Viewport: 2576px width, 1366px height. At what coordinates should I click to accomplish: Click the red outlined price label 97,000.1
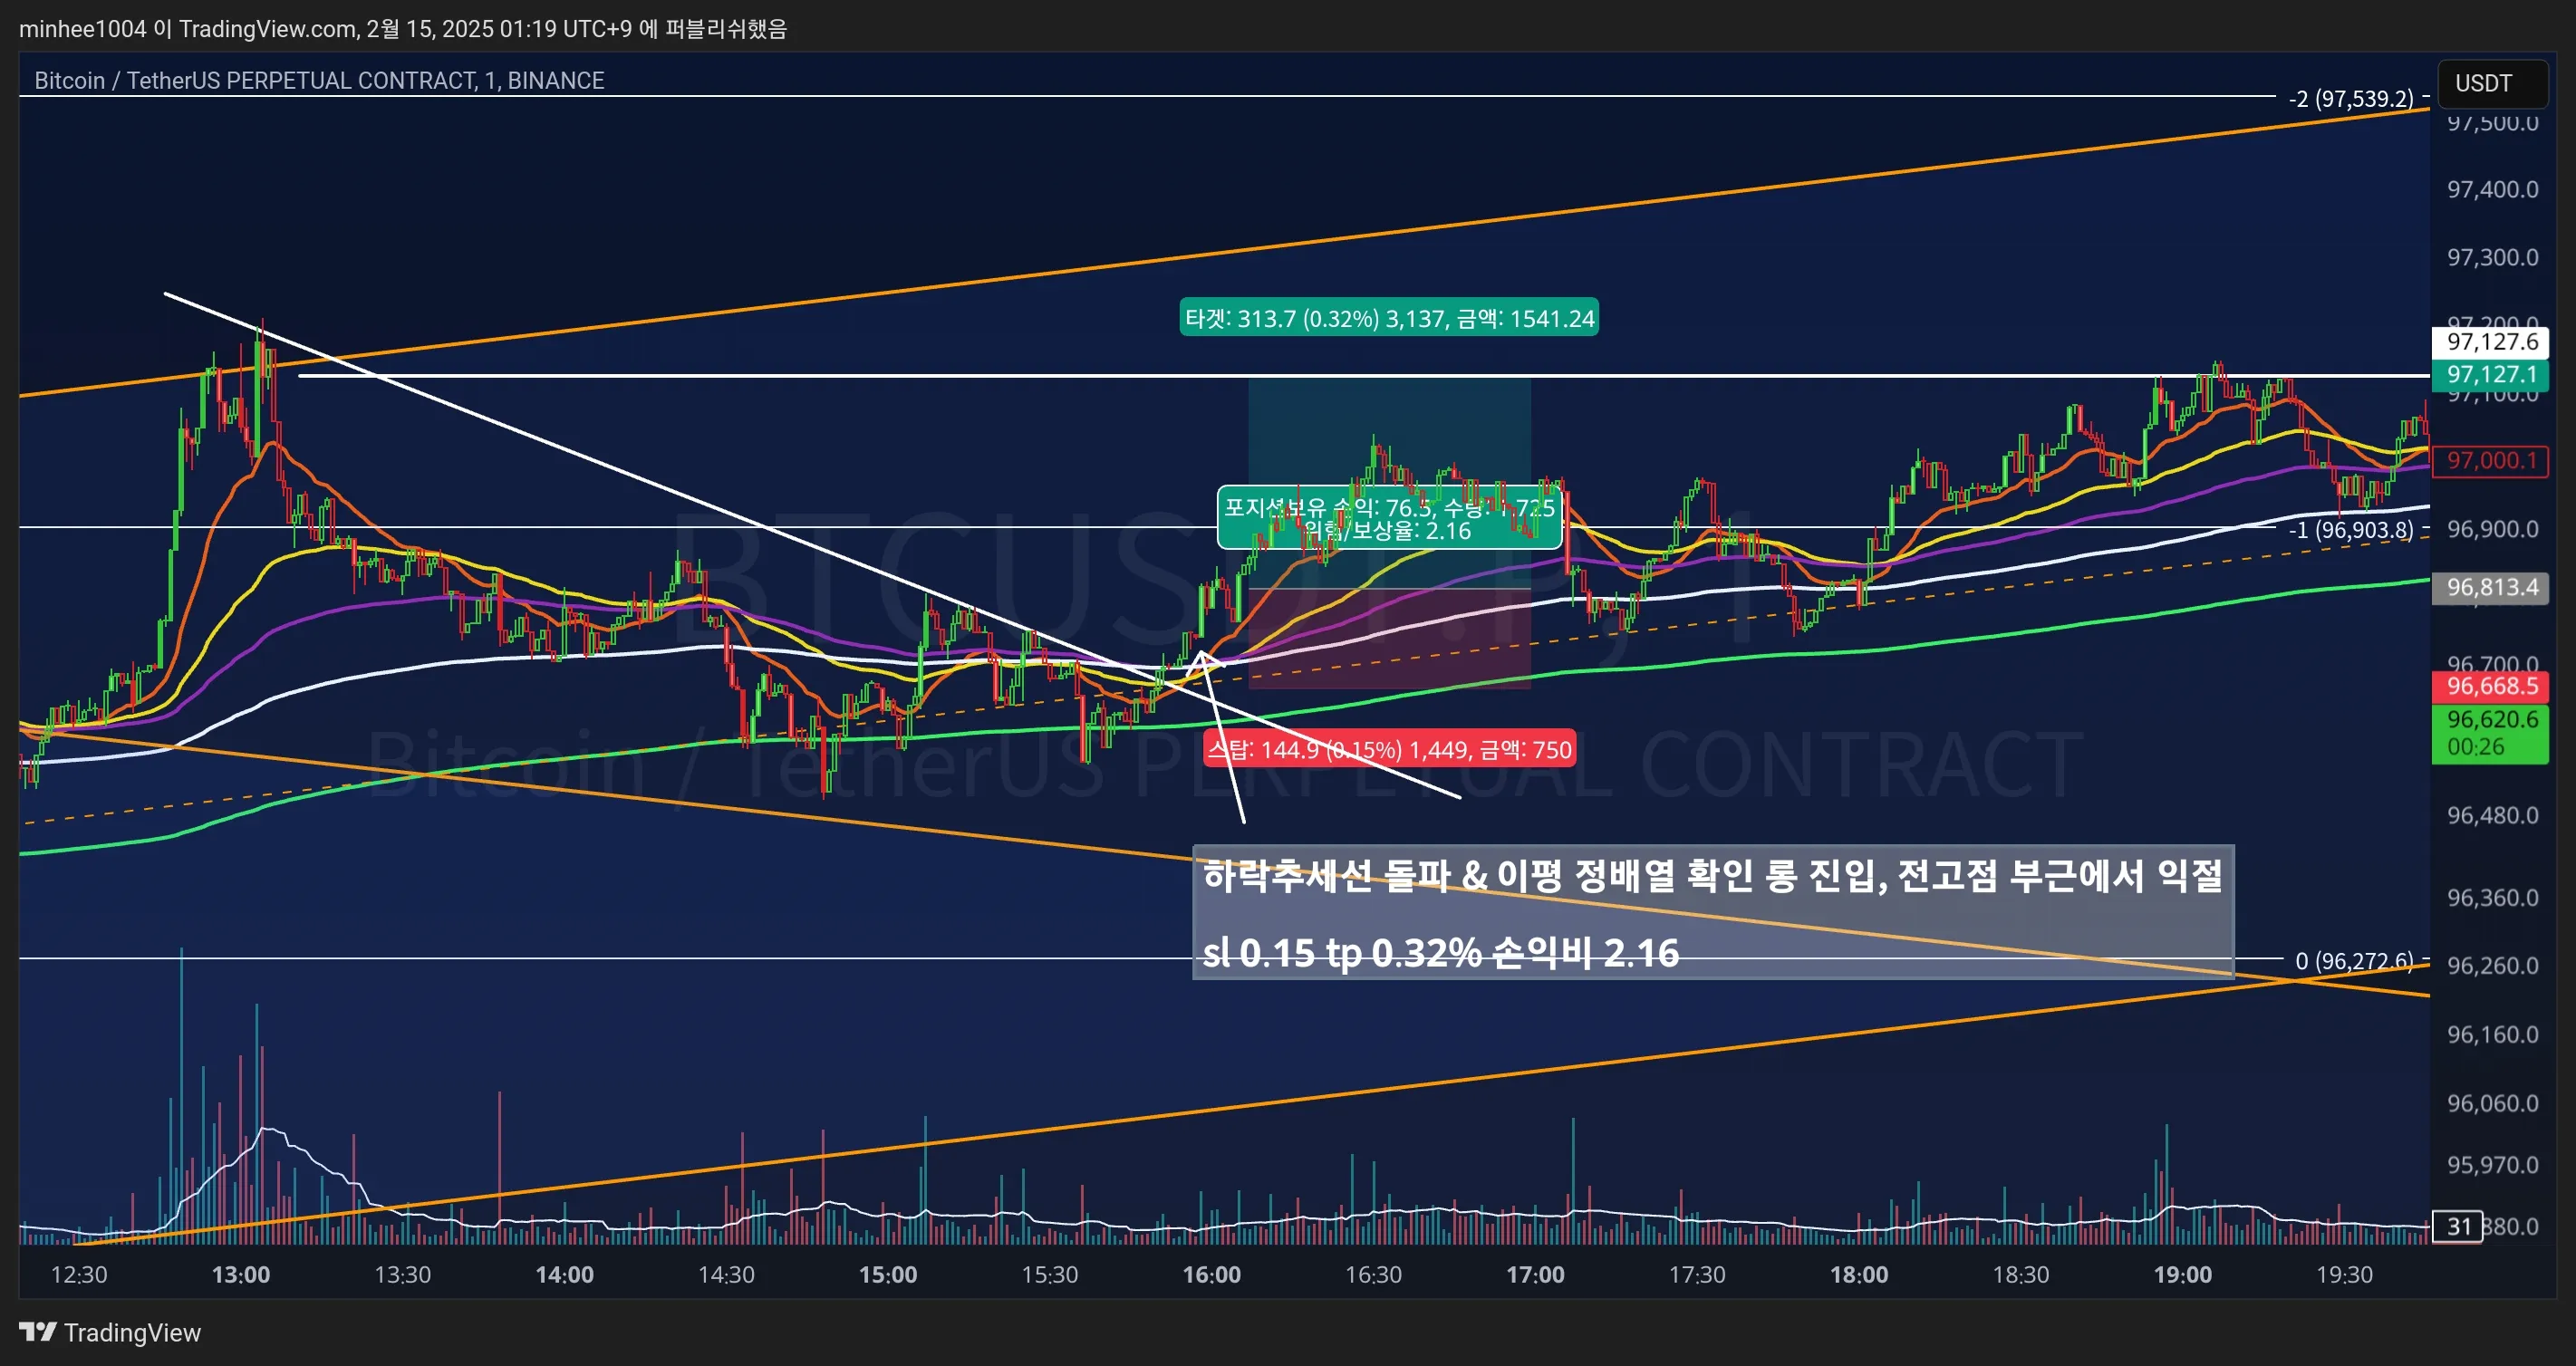(2491, 460)
